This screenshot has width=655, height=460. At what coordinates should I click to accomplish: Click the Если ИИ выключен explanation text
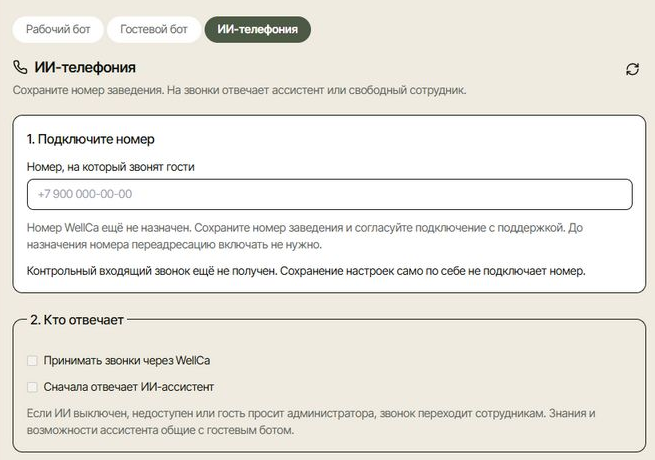pyautogui.click(x=311, y=422)
